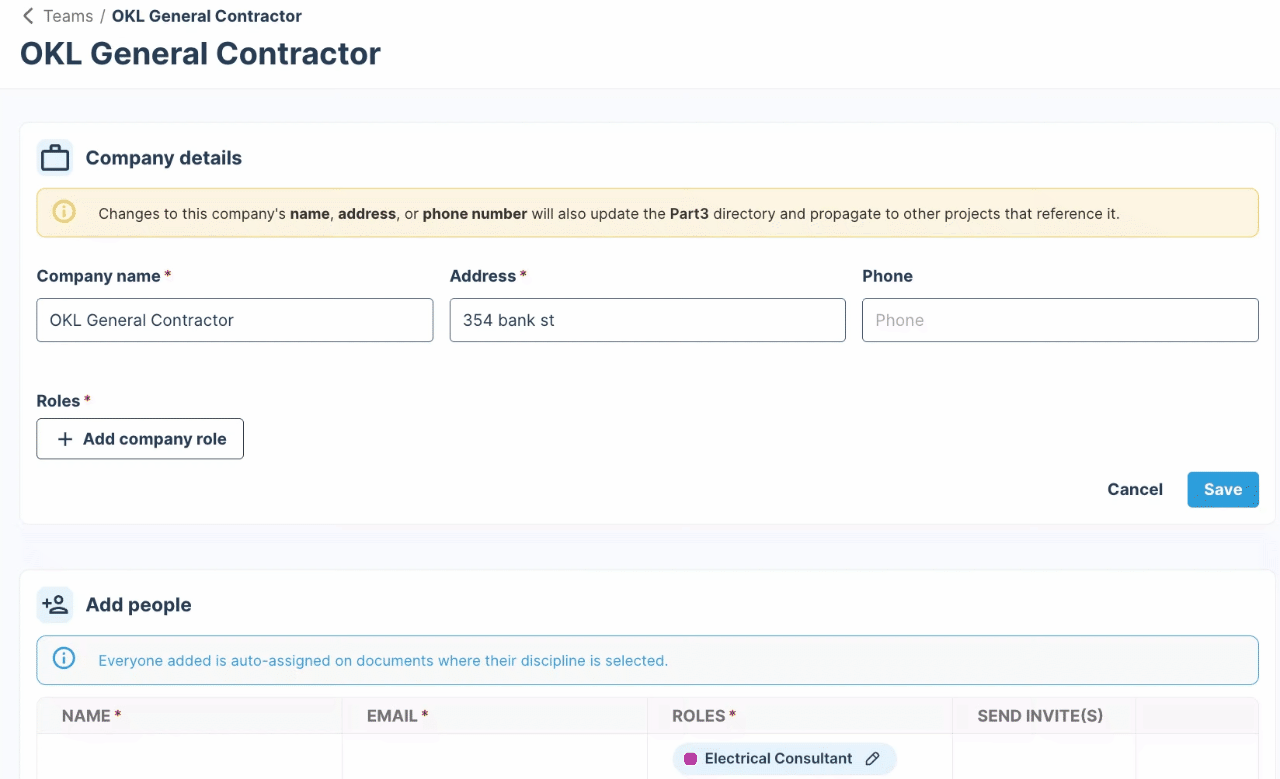
Task: Cancel the company details changes
Action: coord(1135,489)
